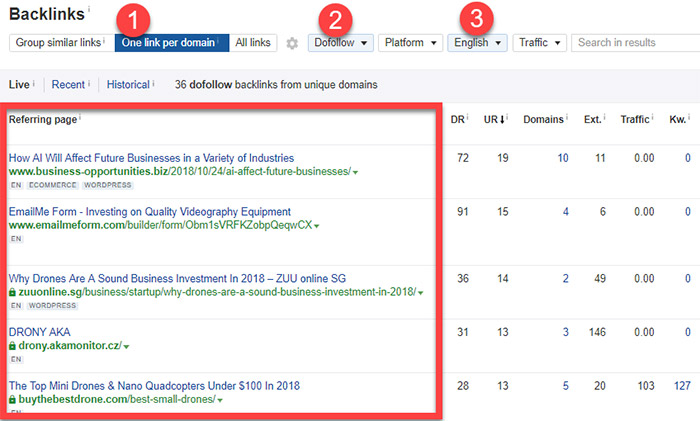Expand URL menu arrow for zuuonline.sg
This screenshot has height=421, width=700.
(421, 293)
